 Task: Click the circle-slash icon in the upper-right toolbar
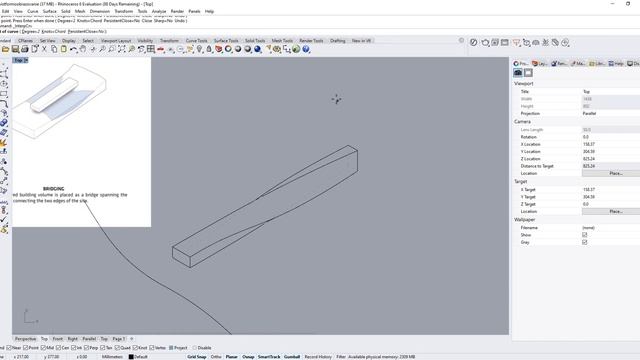pyautogui.click(x=473, y=42)
